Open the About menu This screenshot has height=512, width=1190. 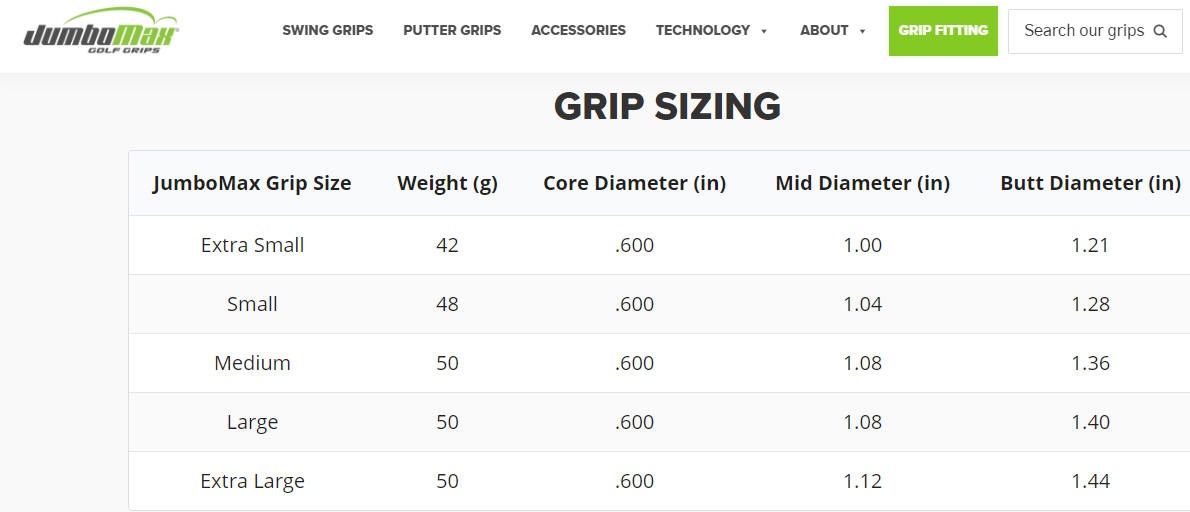tap(824, 30)
